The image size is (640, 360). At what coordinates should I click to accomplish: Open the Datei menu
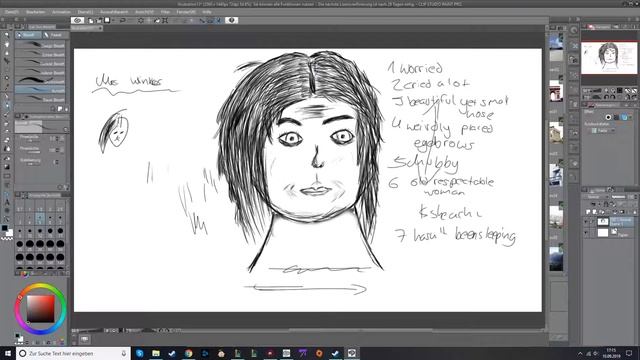click(x=11, y=12)
